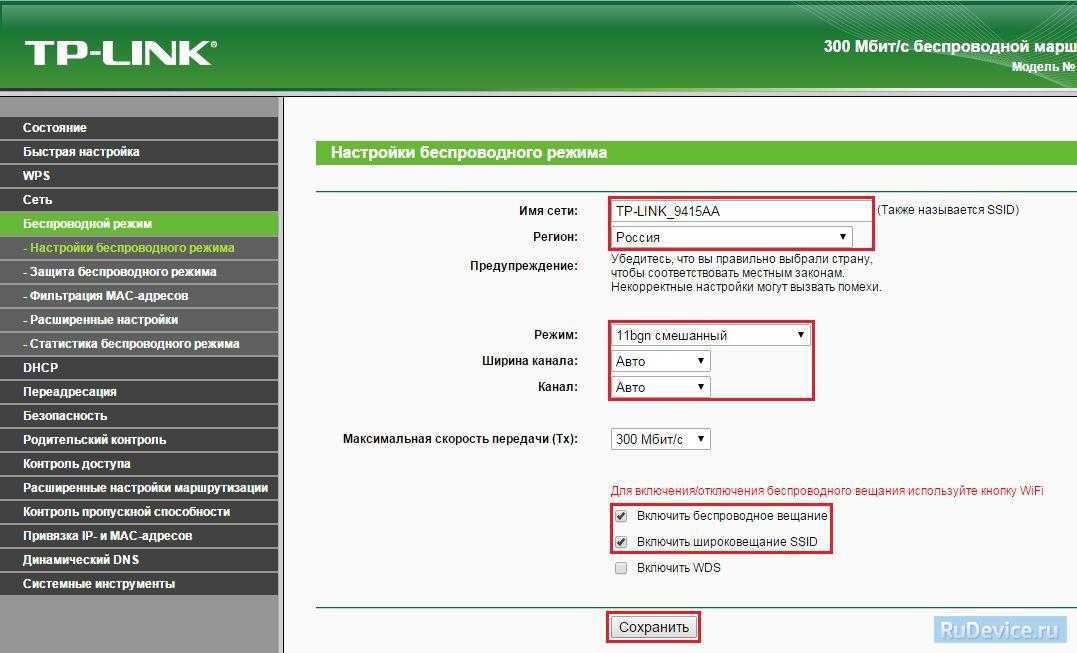The image size is (1077, 653).
Task: Expand the Режим dropdown 11bgn смешанный
Action: [710, 335]
